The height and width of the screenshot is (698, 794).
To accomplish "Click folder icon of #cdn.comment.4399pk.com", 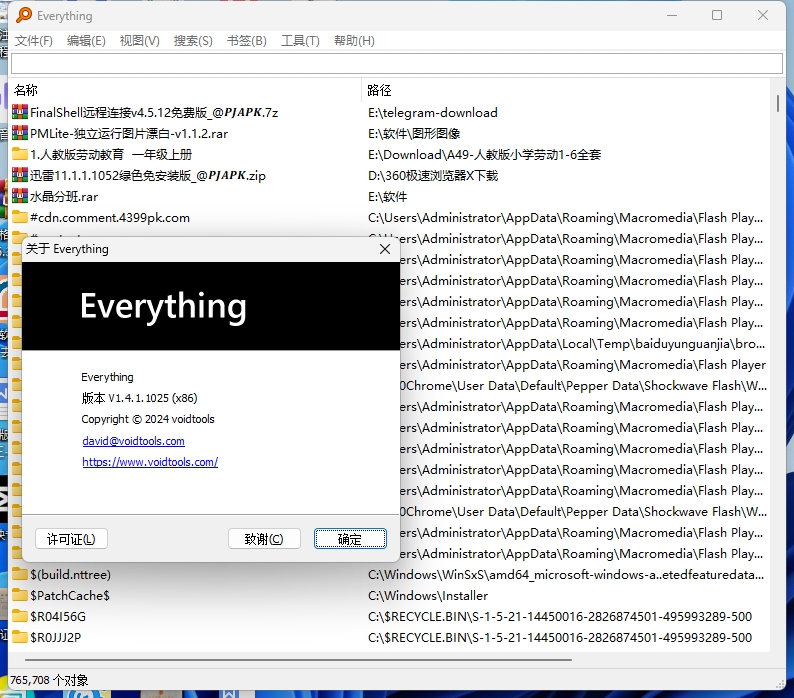I will (20, 217).
